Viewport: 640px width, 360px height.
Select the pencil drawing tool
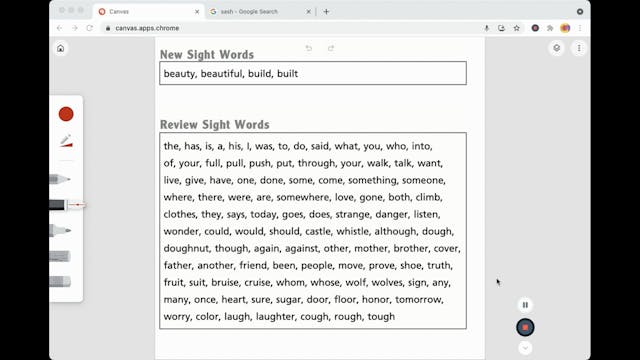pyautogui.click(x=60, y=179)
